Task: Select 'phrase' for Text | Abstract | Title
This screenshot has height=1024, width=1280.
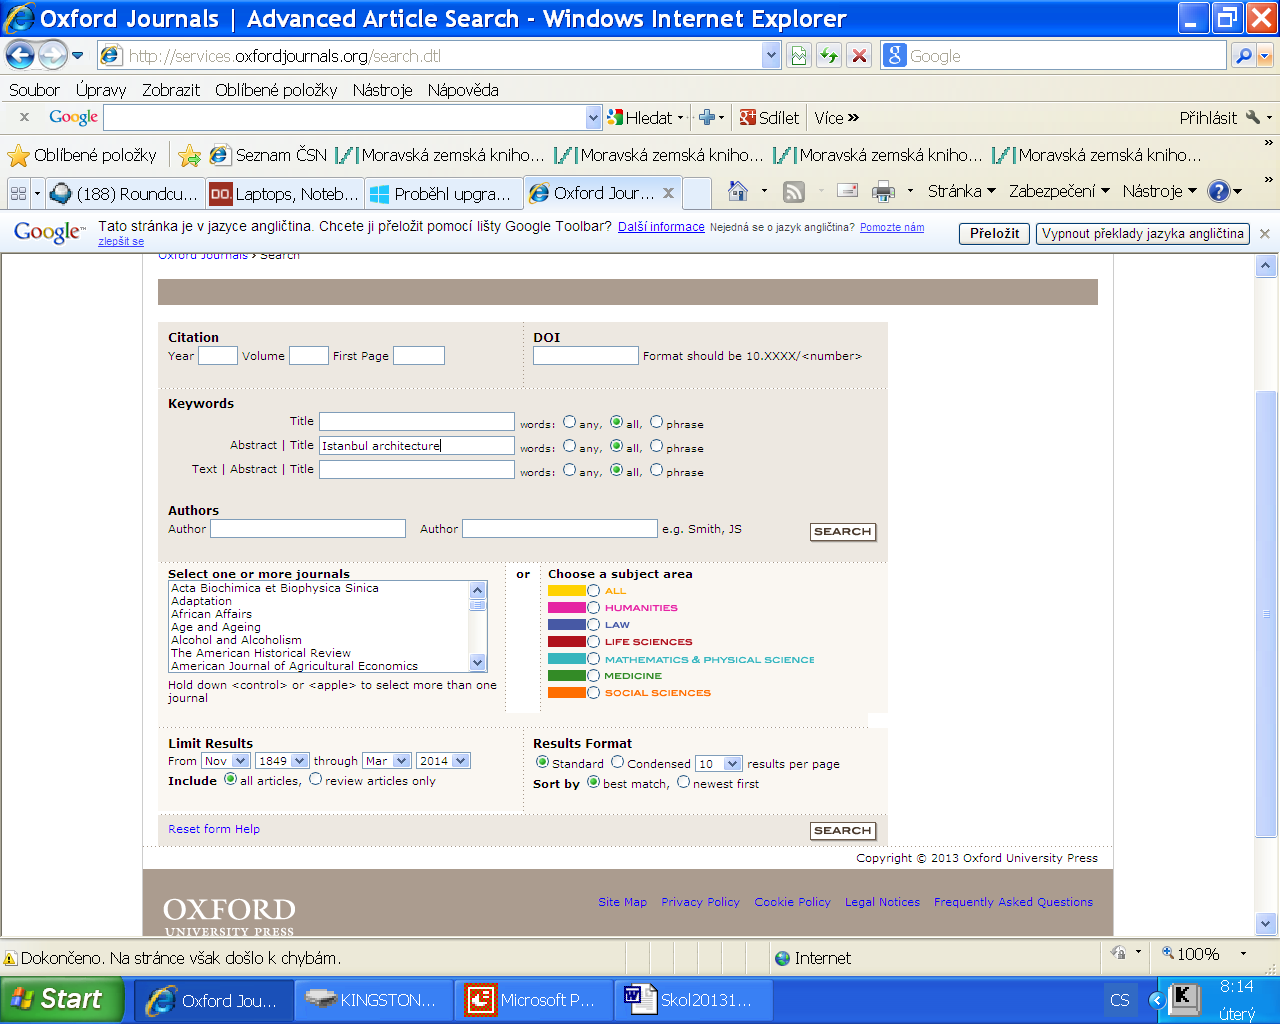Action: pos(656,470)
